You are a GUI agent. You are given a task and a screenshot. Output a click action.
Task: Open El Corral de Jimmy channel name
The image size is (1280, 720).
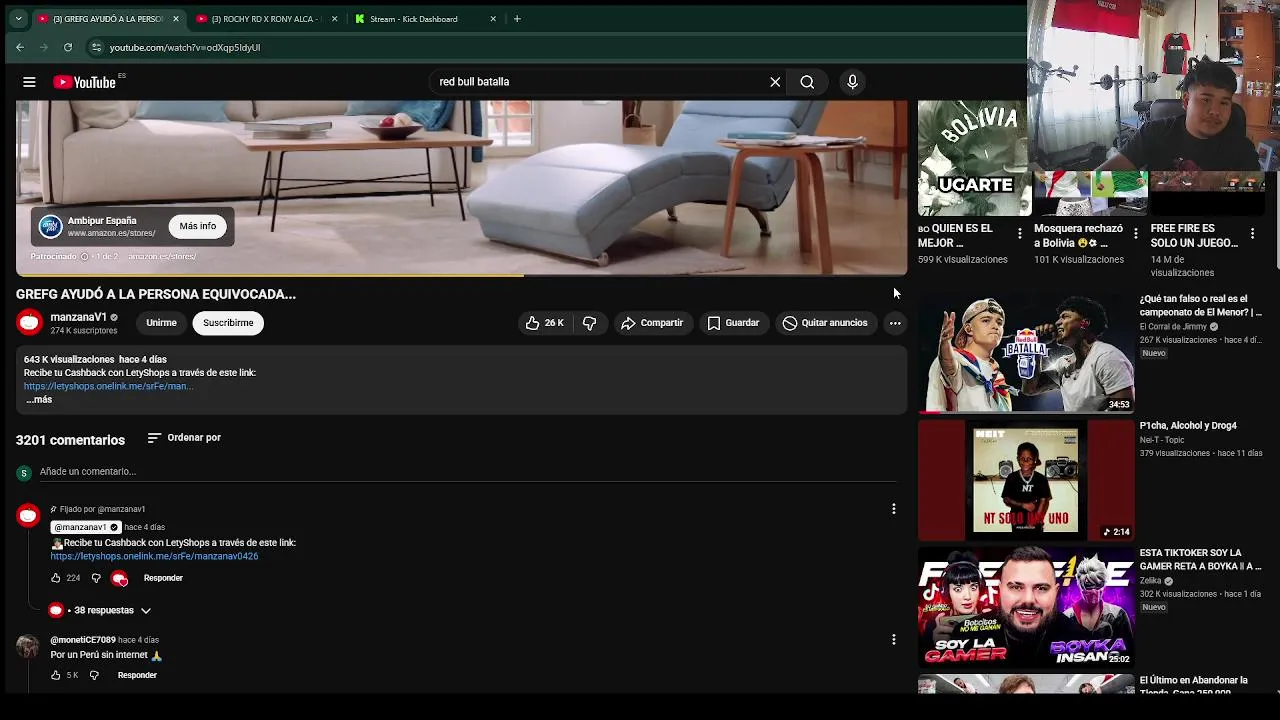pos(1173,327)
